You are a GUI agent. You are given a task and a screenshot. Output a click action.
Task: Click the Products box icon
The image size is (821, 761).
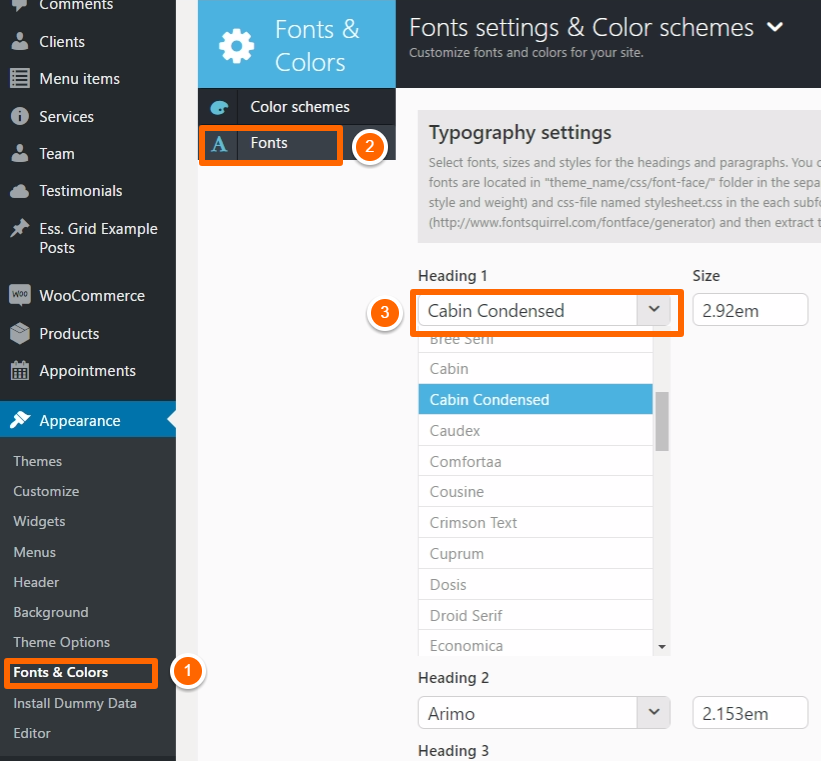click(x=20, y=333)
